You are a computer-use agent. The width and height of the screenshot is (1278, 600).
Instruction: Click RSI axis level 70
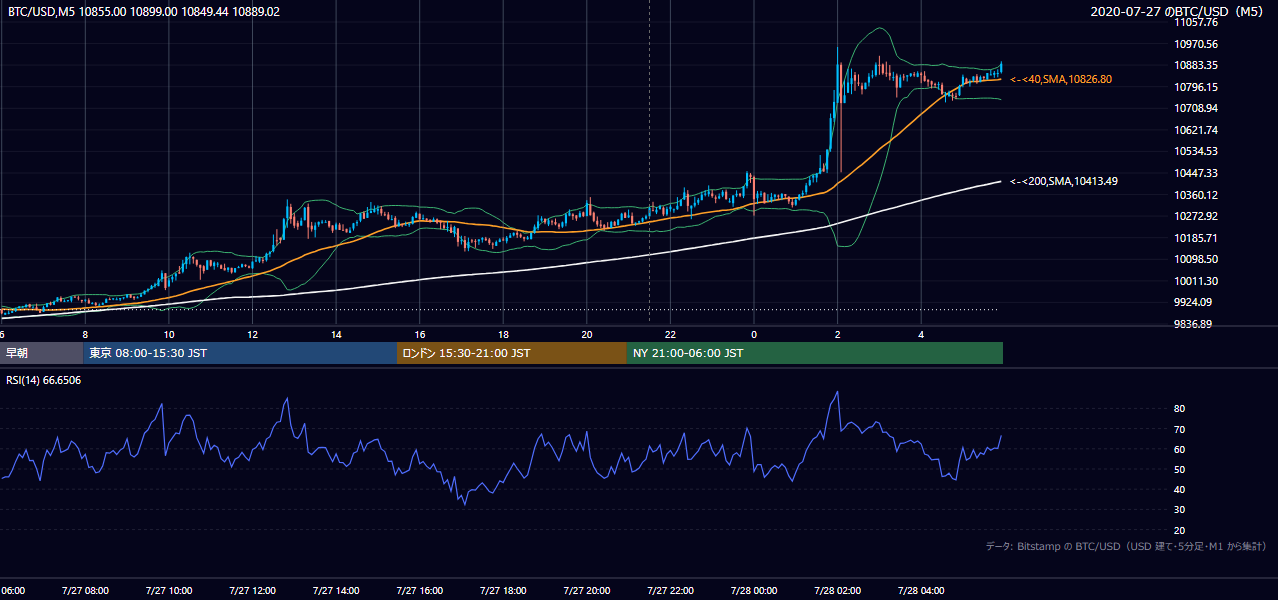click(1179, 429)
